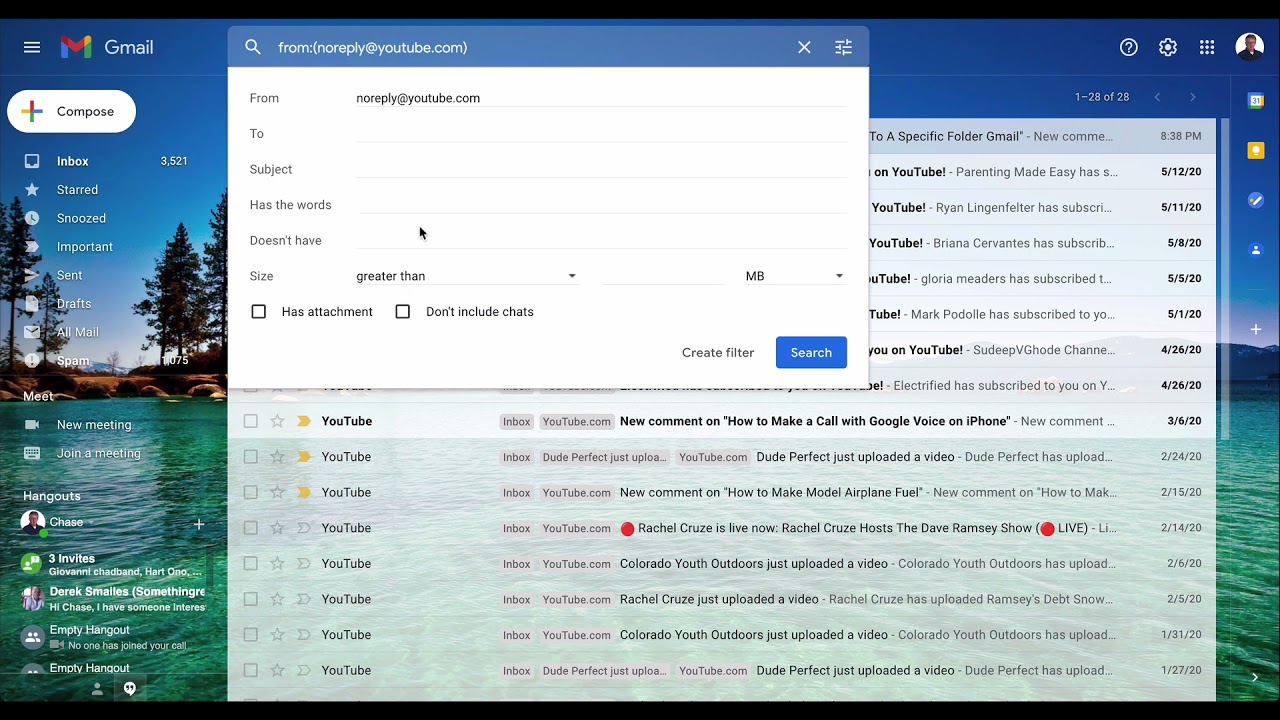The image size is (1280, 720).
Task: Star the Rachel Cruze is live email
Action: pyautogui.click(x=277, y=528)
